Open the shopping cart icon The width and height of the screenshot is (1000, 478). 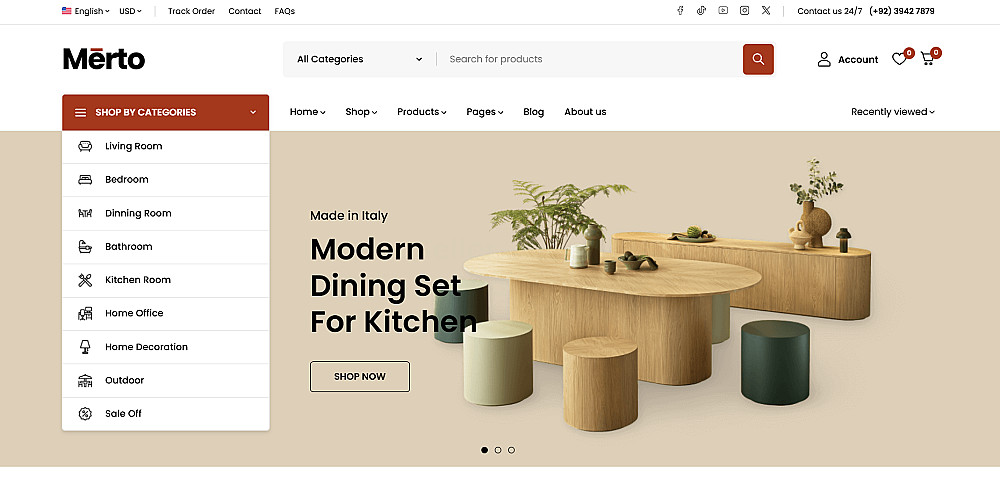click(927, 59)
